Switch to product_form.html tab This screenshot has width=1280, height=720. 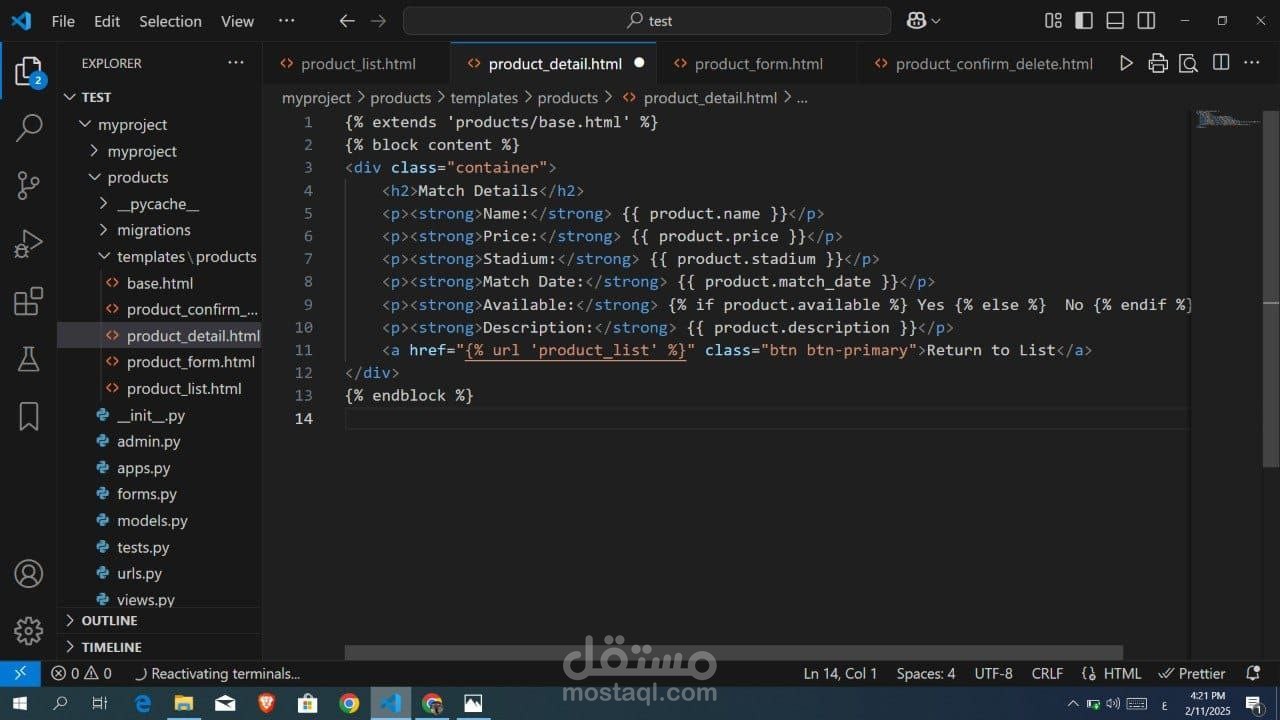(x=757, y=63)
